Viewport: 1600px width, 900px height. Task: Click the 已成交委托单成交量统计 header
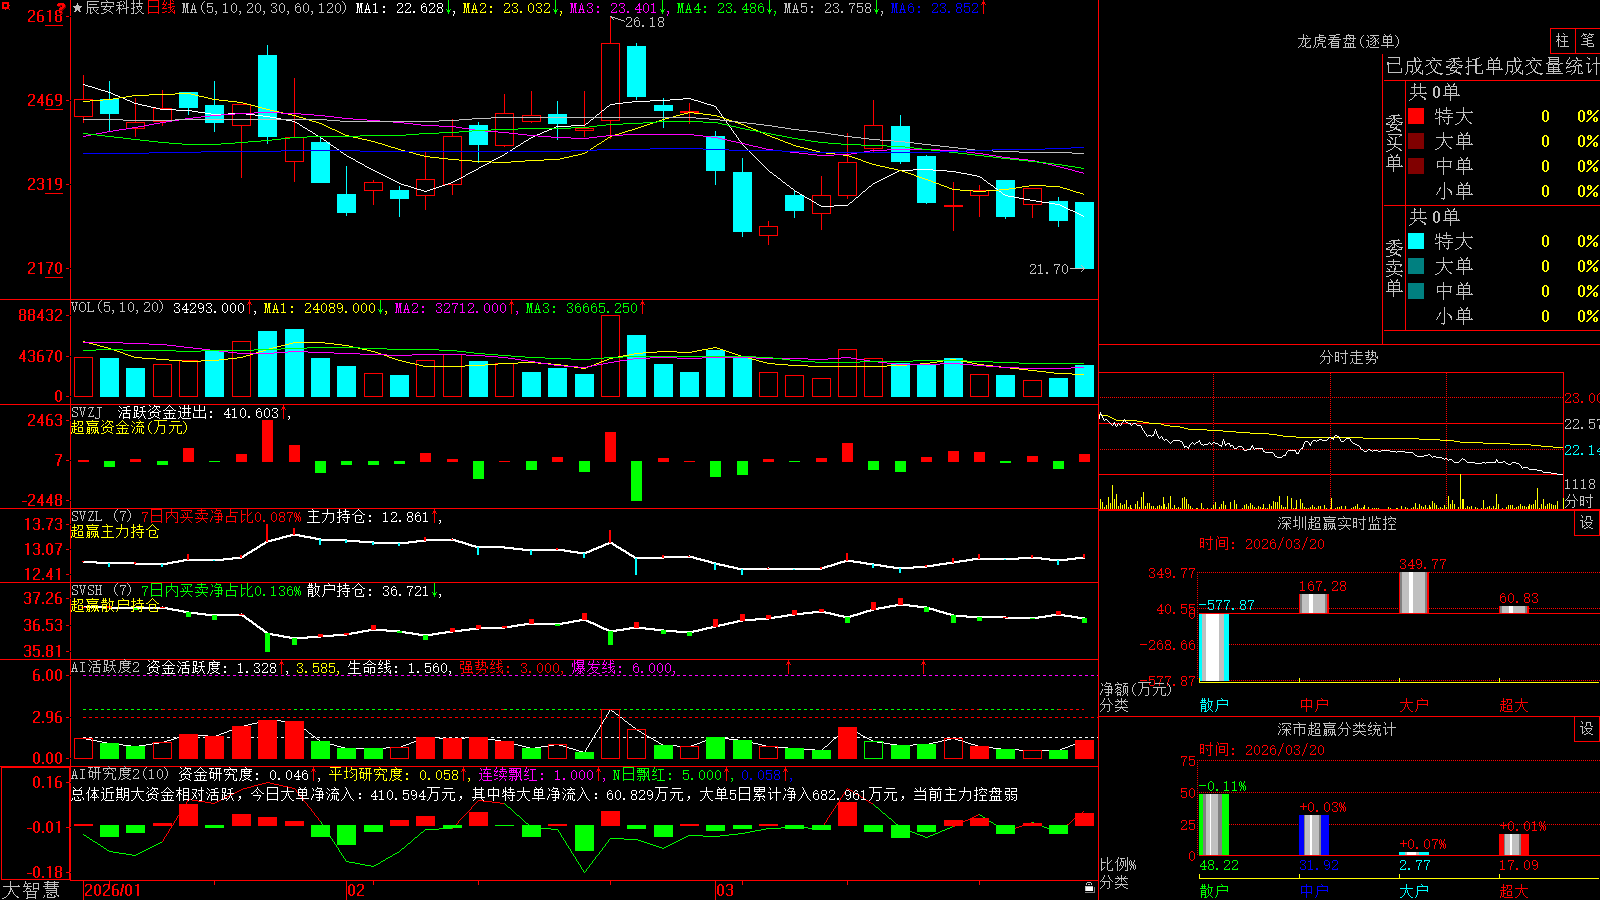(1492, 66)
